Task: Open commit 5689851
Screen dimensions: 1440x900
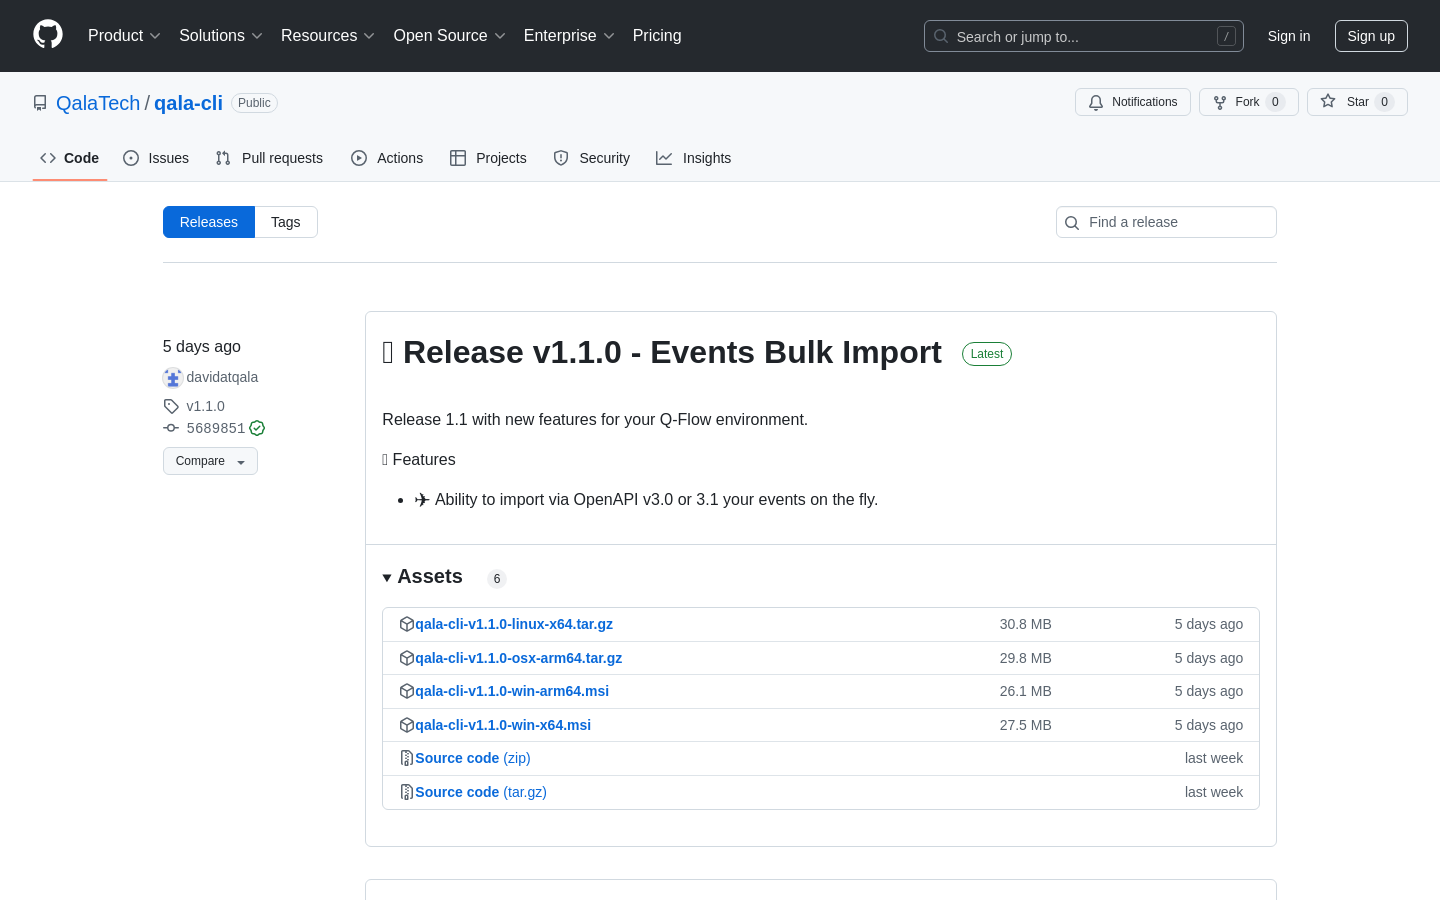Action: pyautogui.click(x=216, y=428)
